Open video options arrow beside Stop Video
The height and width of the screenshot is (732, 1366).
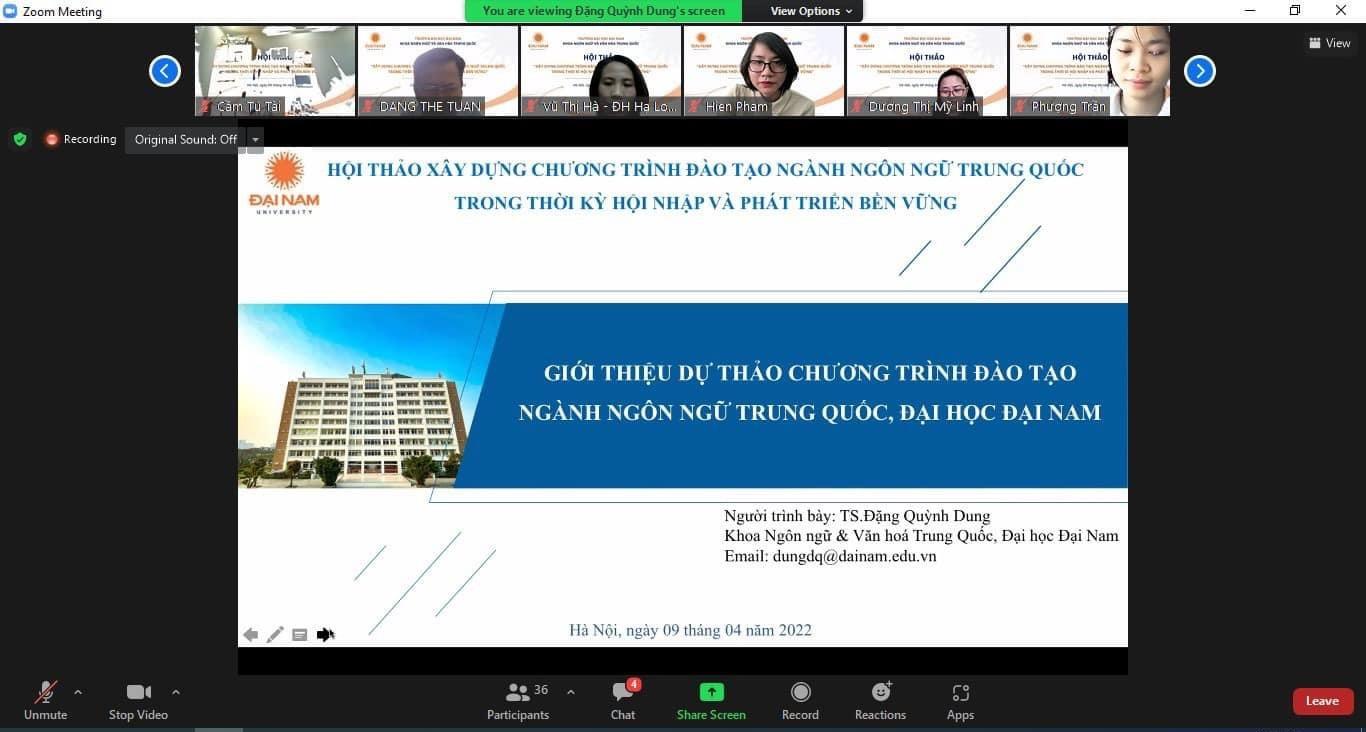click(176, 692)
